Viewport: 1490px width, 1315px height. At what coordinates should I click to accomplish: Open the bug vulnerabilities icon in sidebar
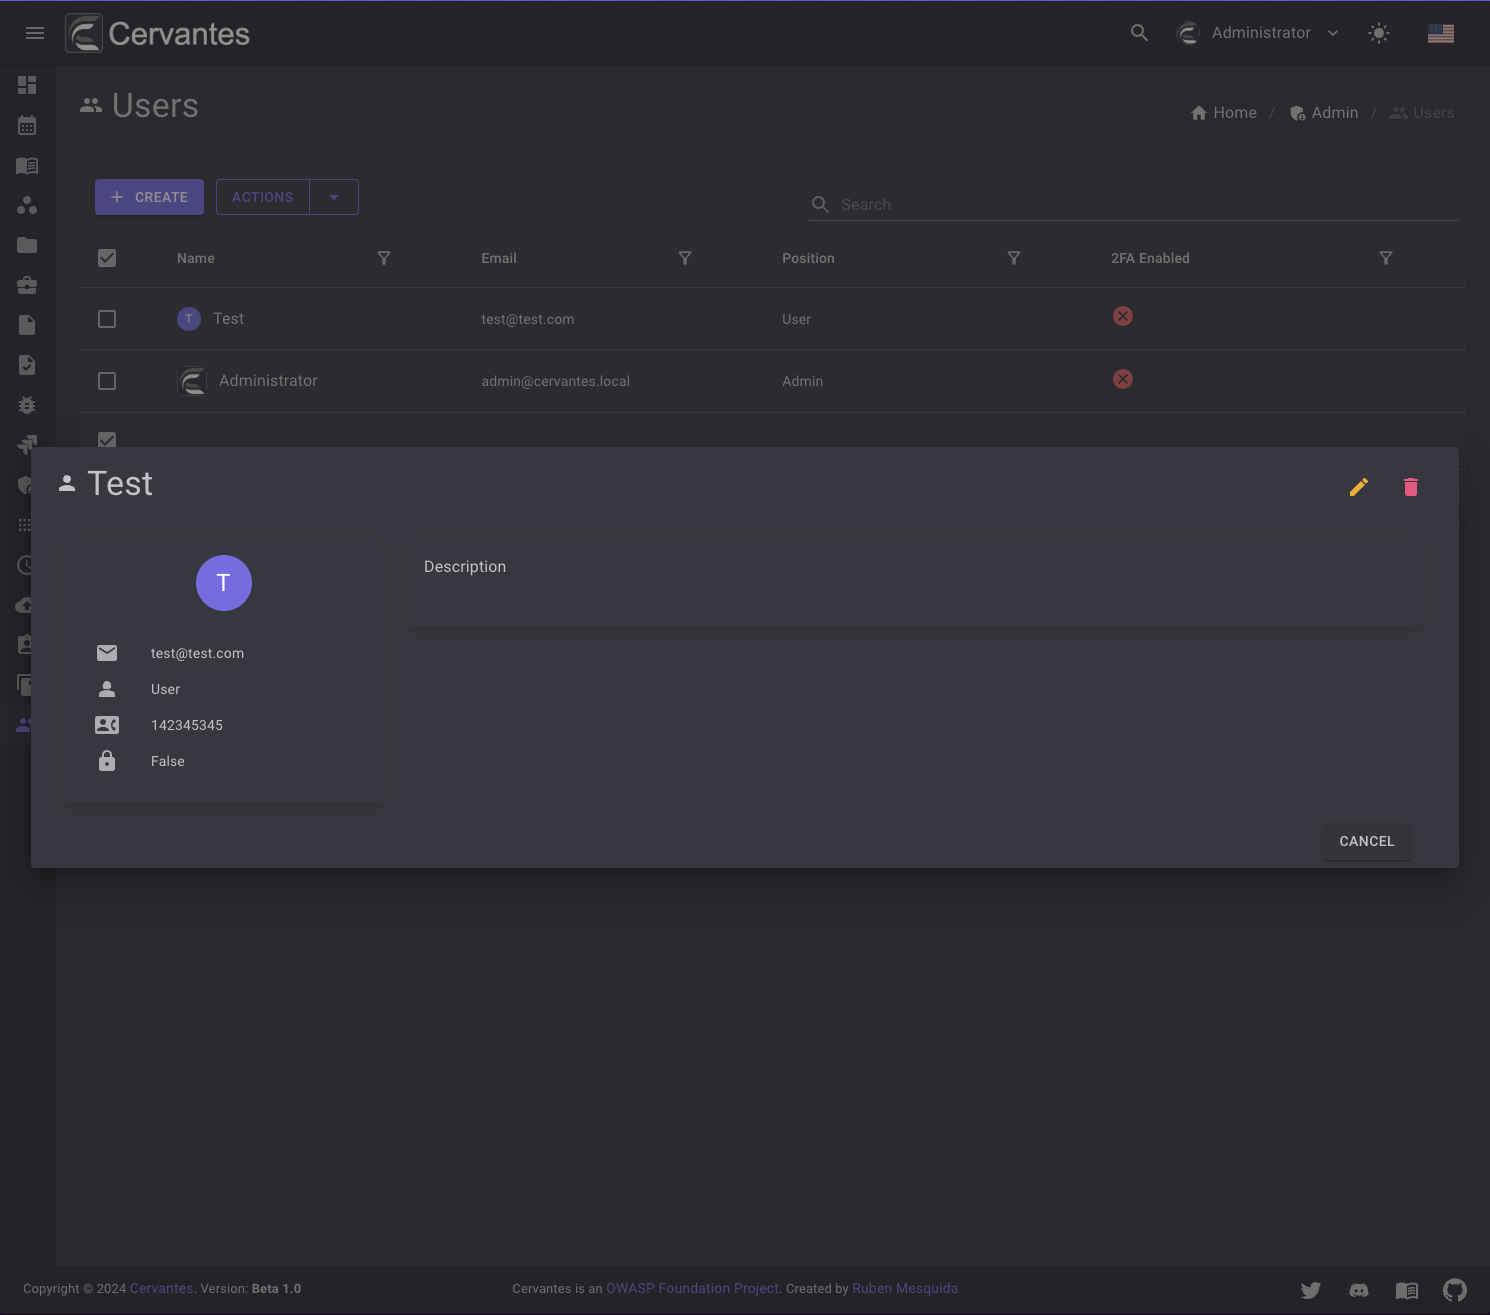27,405
